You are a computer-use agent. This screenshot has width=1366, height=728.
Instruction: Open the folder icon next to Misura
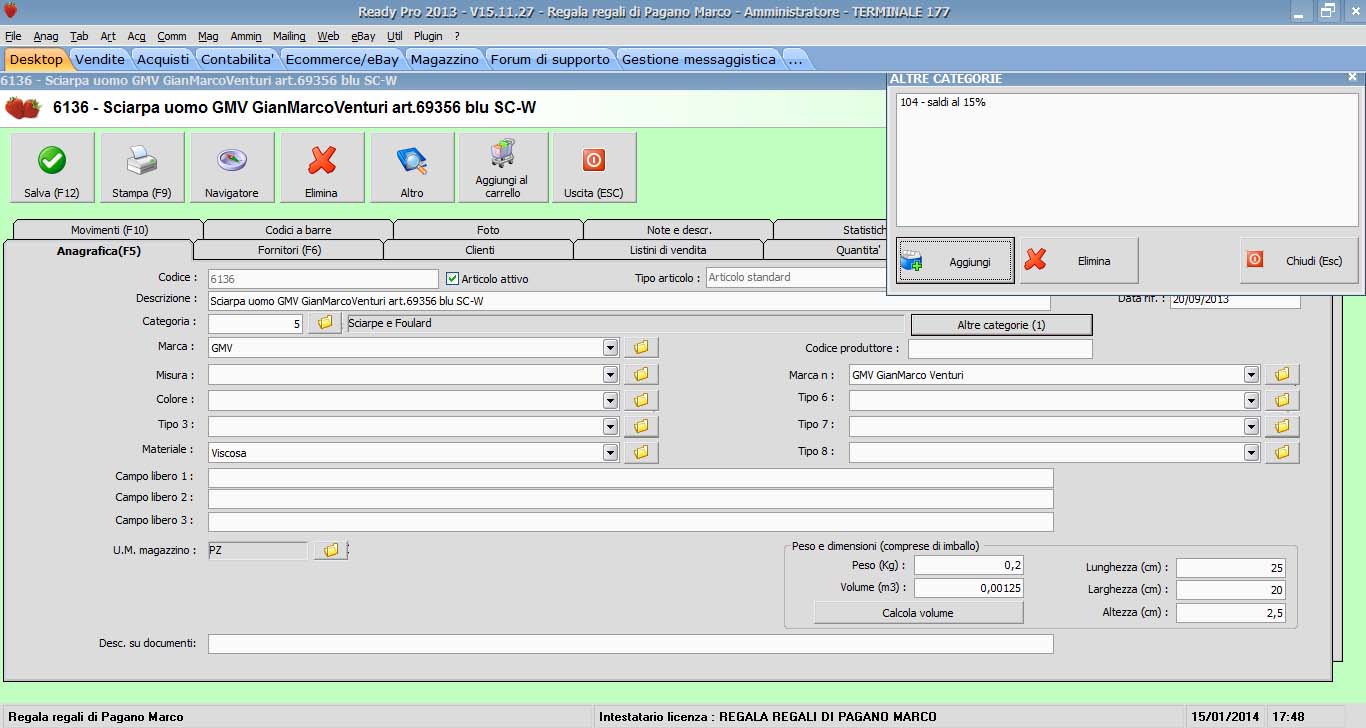[x=642, y=374]
